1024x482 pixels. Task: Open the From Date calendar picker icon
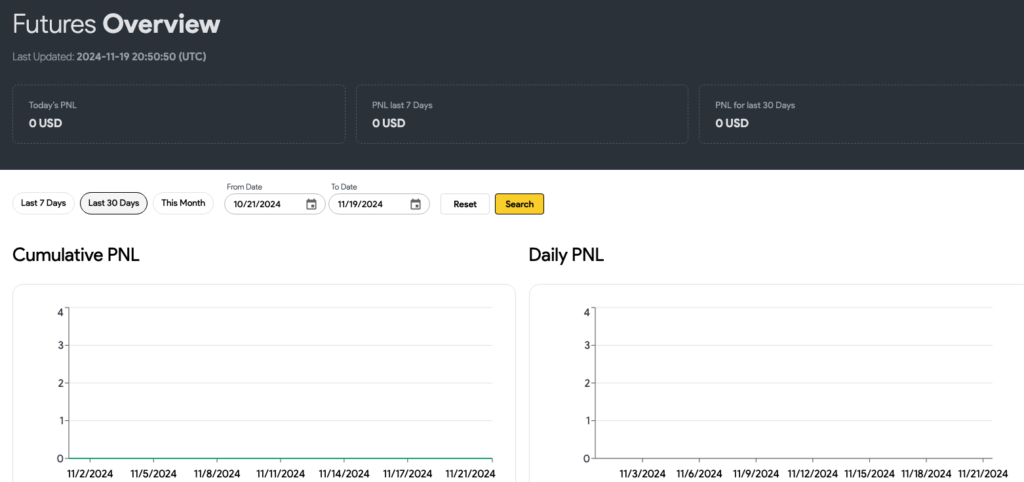[311, 204]
